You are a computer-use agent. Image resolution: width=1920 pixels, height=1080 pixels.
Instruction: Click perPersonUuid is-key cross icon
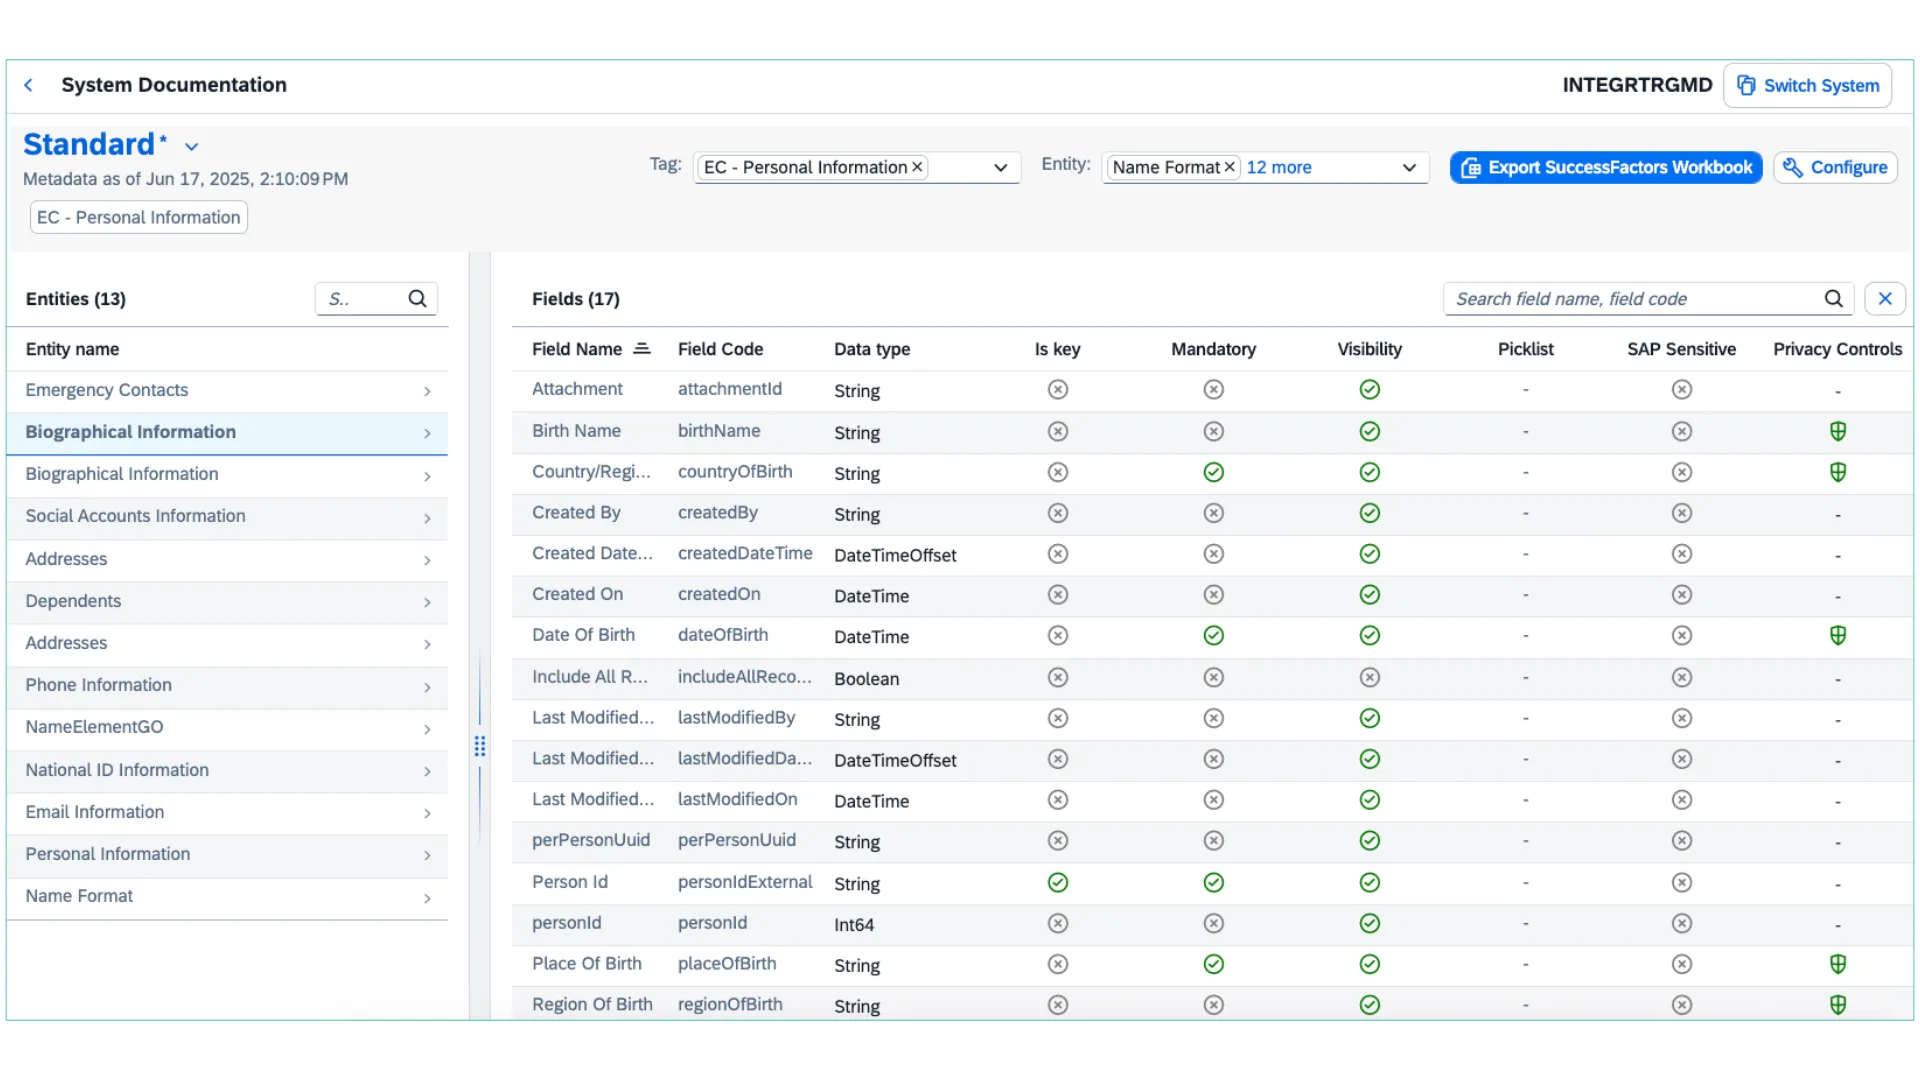pyautogui.click(x=1058, y=841)
